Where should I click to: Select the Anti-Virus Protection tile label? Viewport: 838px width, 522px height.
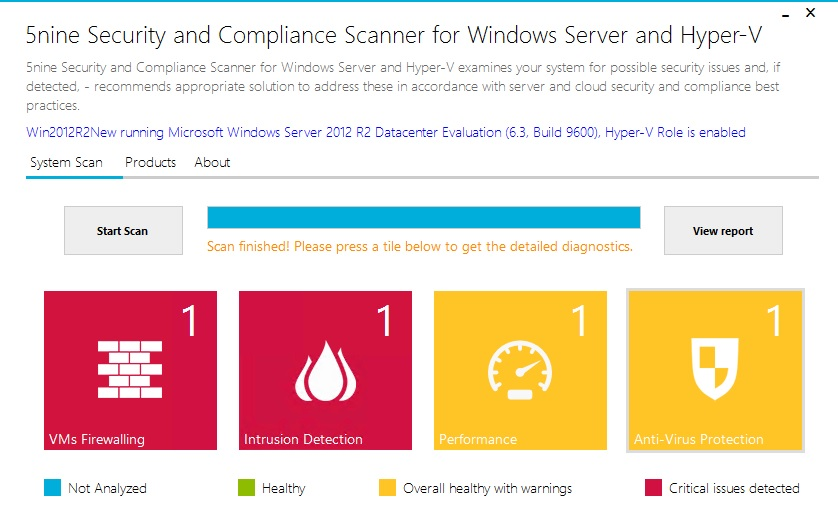pos(698,439)
